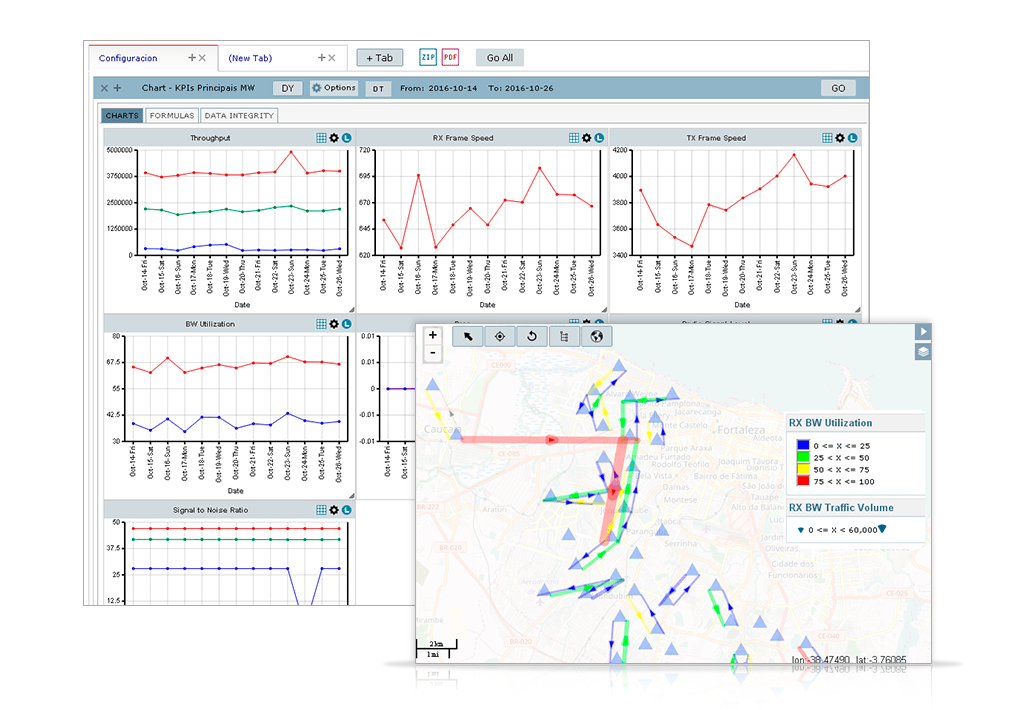Click the map locate target tool

point(499,336)
